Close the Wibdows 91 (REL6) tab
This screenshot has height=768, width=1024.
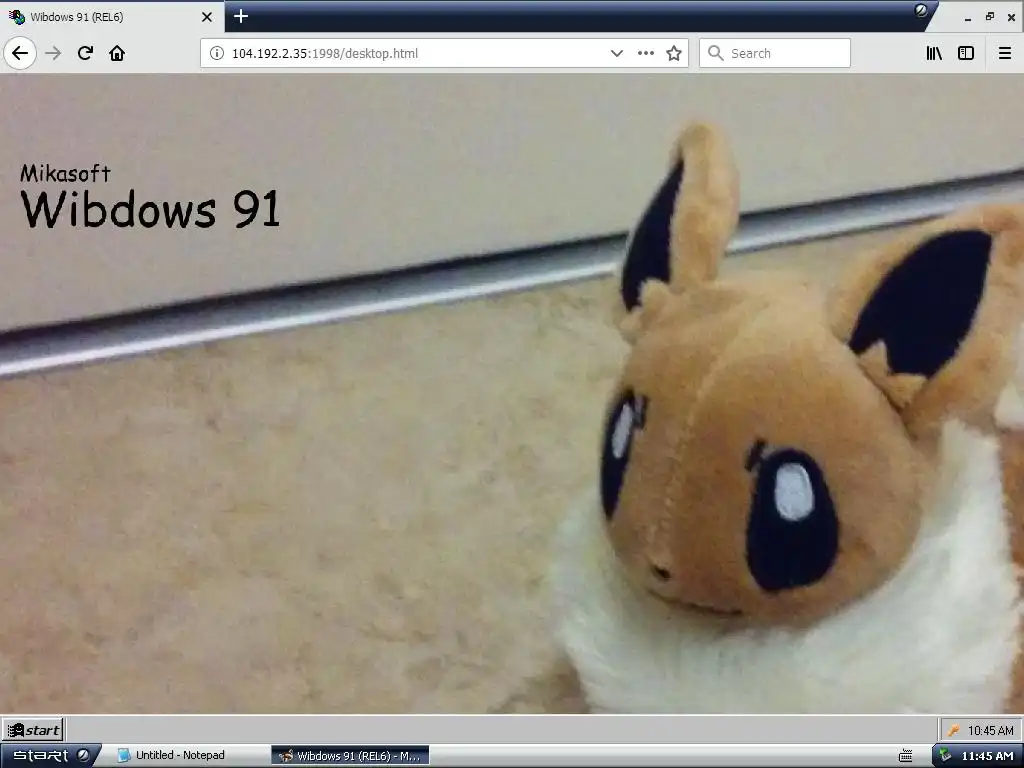pos(207,17)
